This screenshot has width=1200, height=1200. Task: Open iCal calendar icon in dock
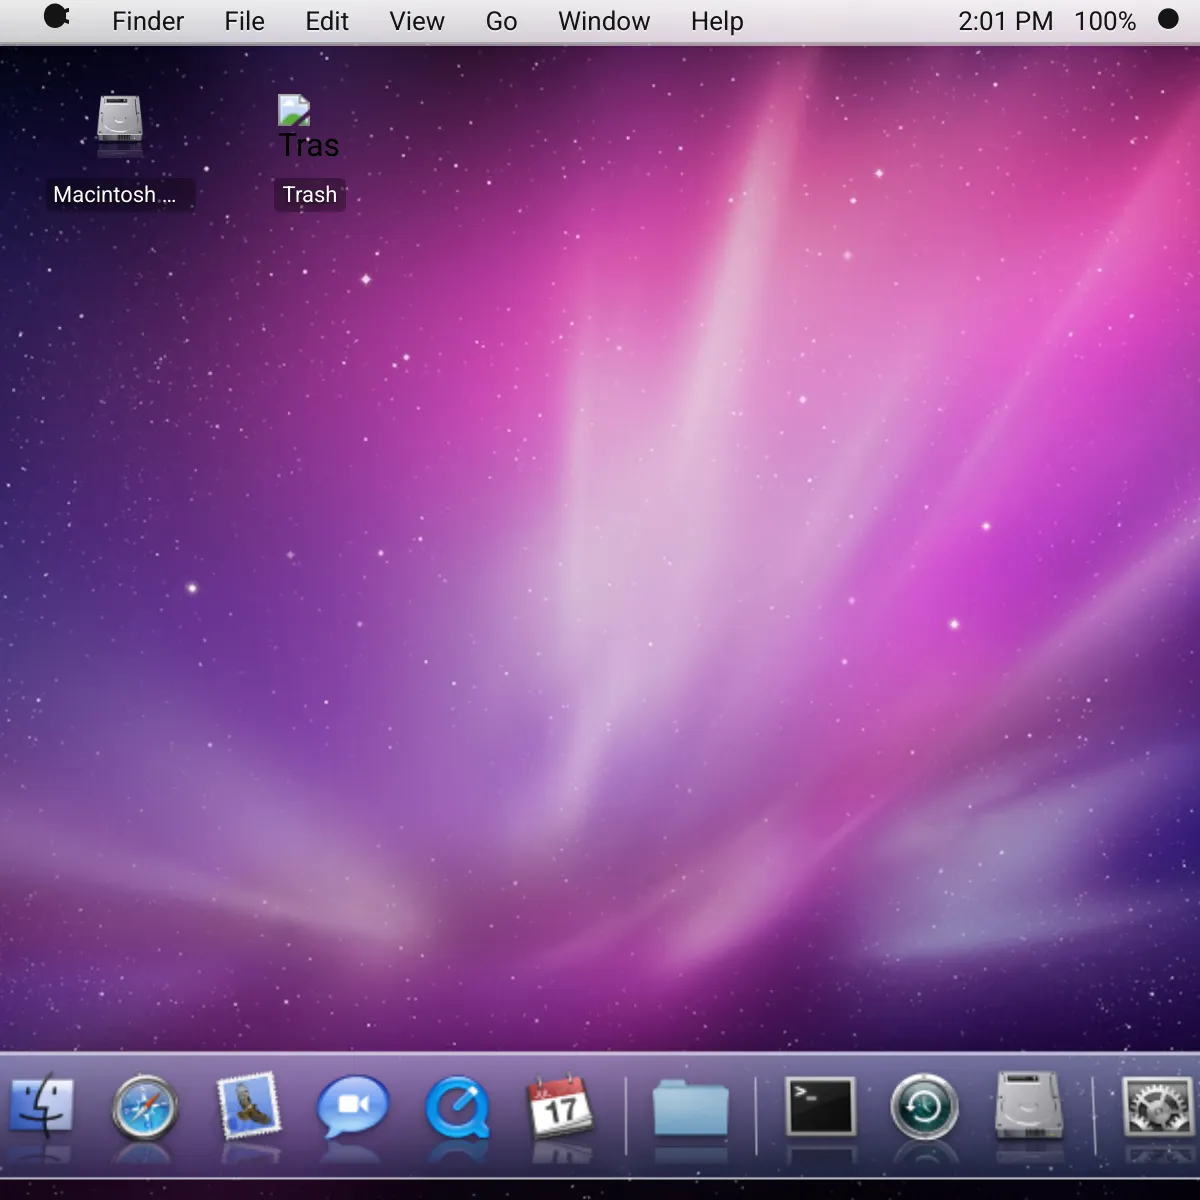click(x=561, y=1106)
